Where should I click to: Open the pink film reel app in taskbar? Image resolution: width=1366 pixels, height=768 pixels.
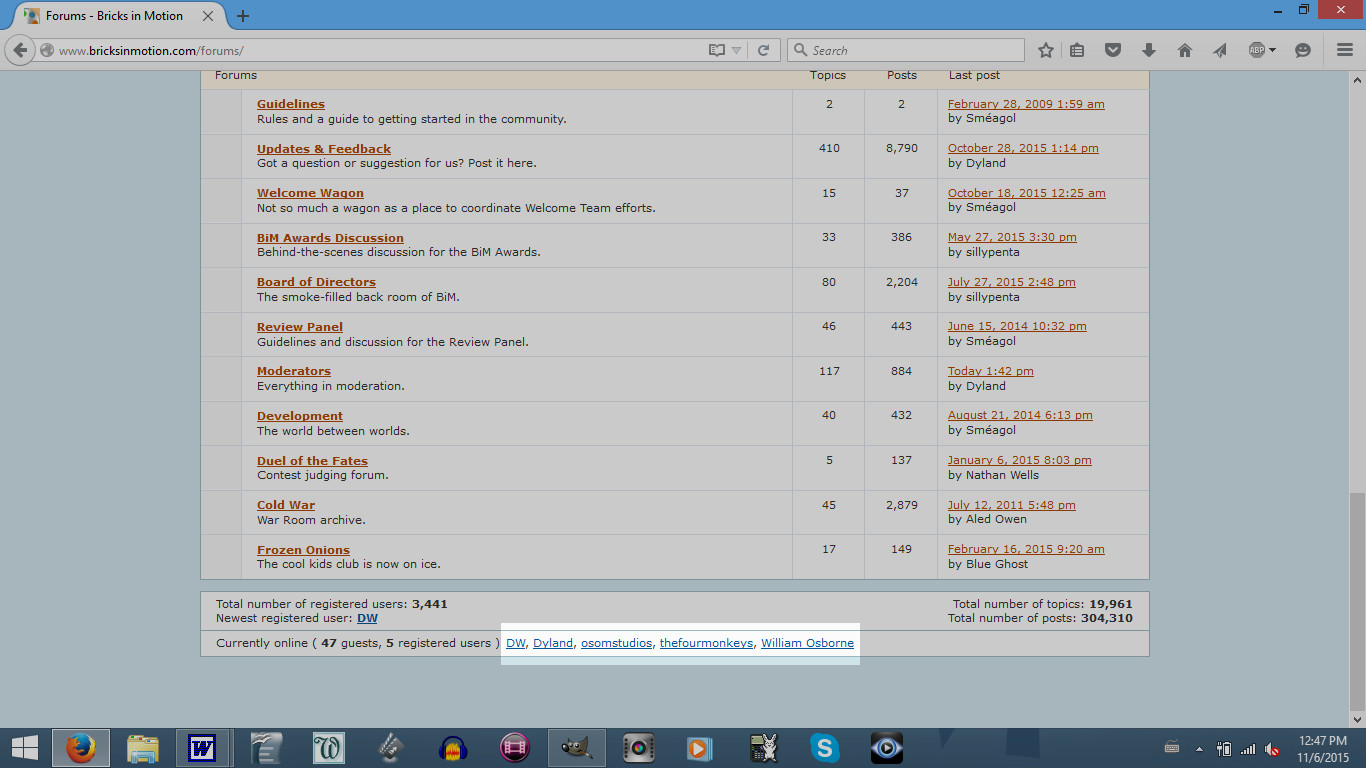(x=515, y=748)
